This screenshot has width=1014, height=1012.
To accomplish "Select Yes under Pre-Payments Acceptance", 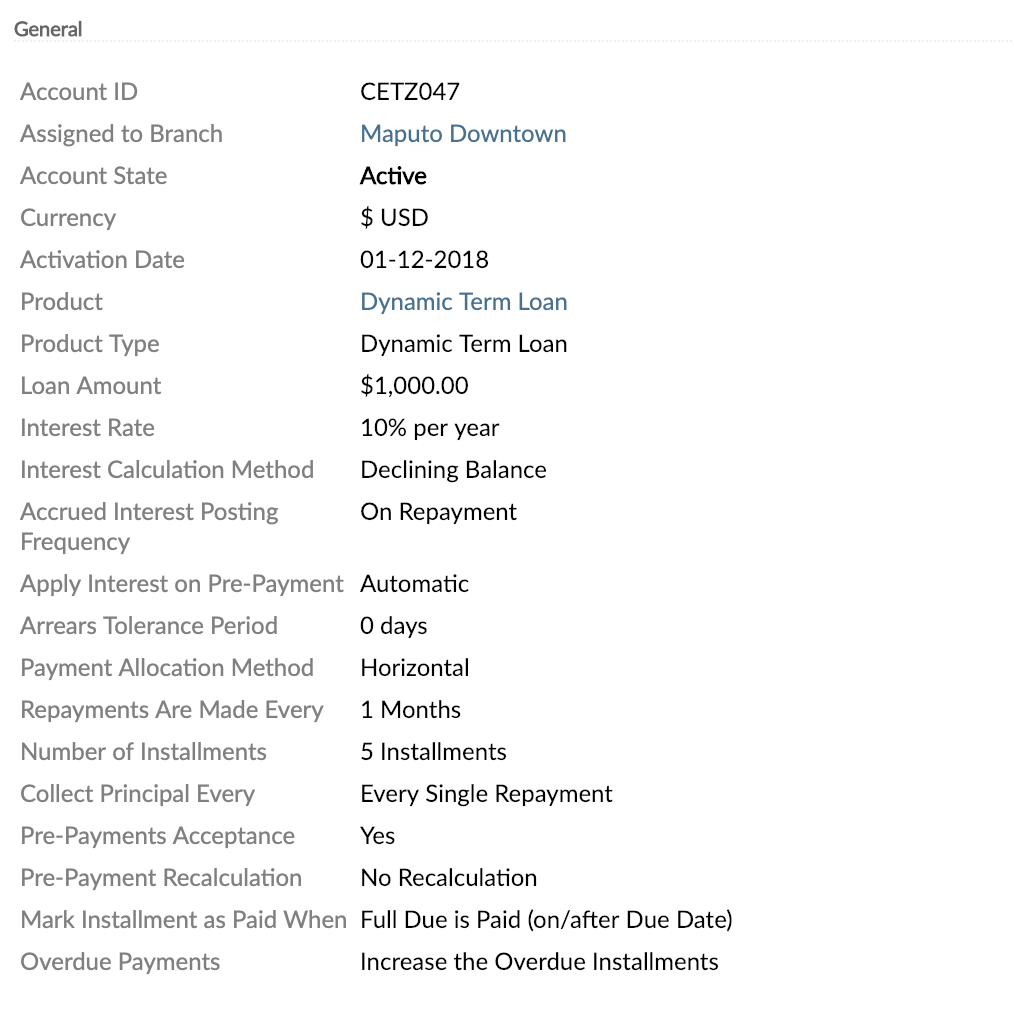I will coord(377,835).
